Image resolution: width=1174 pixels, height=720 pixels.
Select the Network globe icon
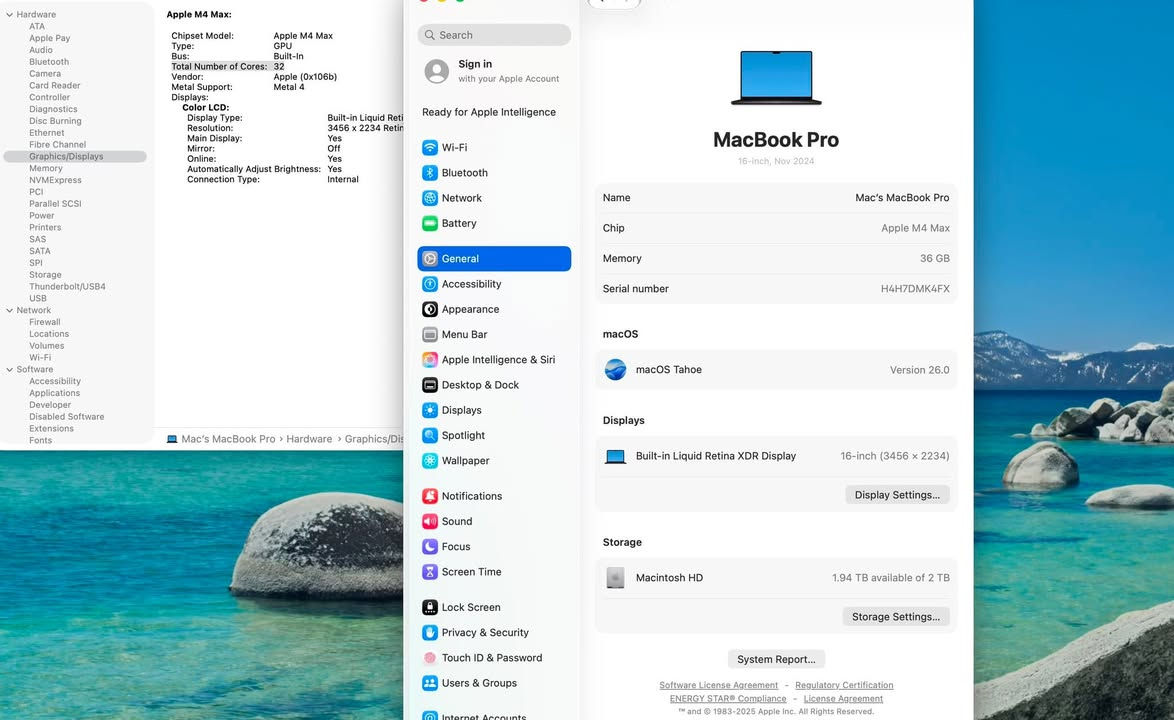pos(430,198)
